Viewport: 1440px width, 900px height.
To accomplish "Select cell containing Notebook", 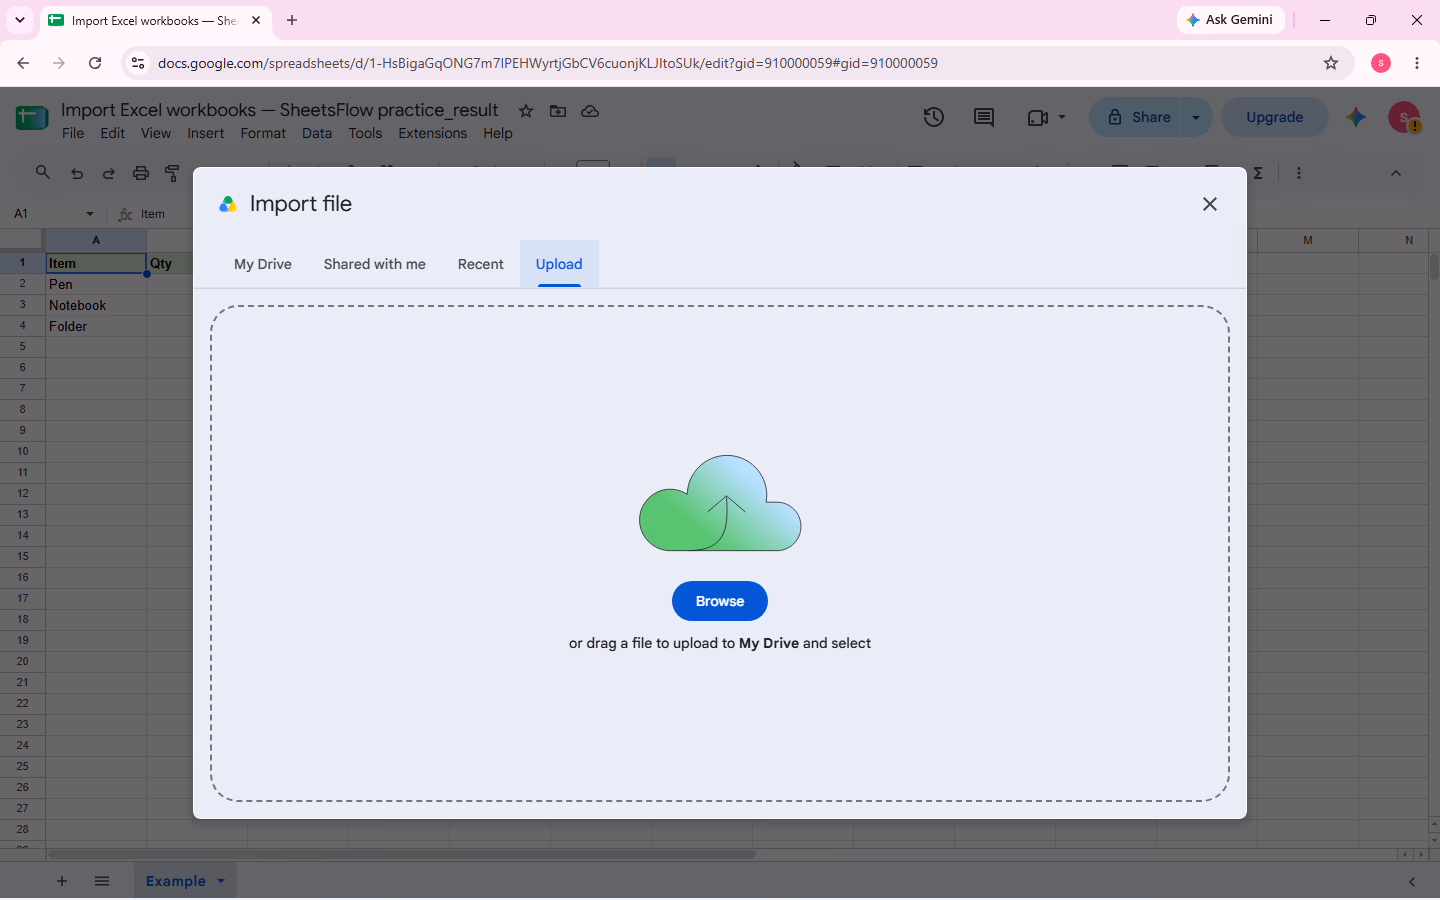I will point(96,305).
